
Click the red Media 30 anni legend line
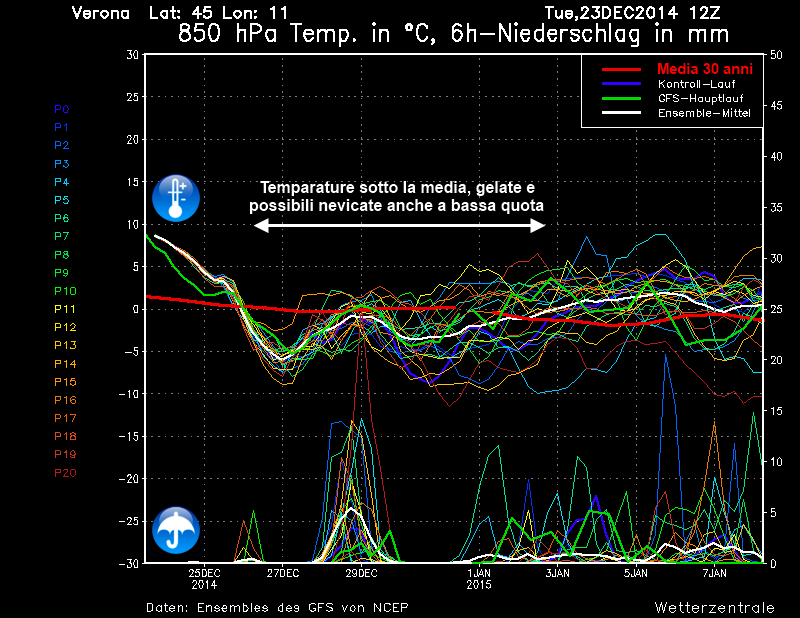pos(621,69)
